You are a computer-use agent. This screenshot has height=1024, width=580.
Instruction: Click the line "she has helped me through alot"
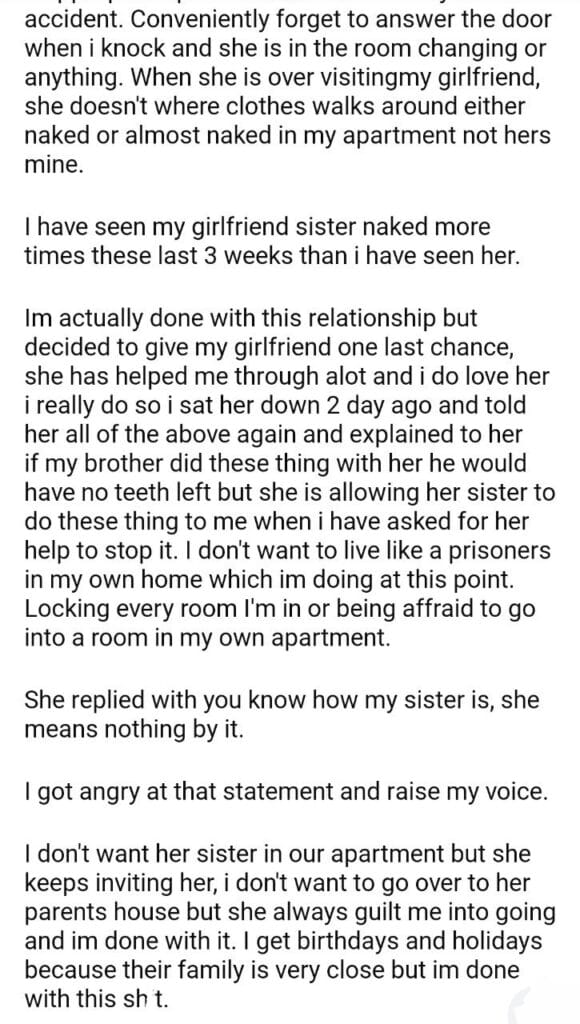tap(287, 376)
